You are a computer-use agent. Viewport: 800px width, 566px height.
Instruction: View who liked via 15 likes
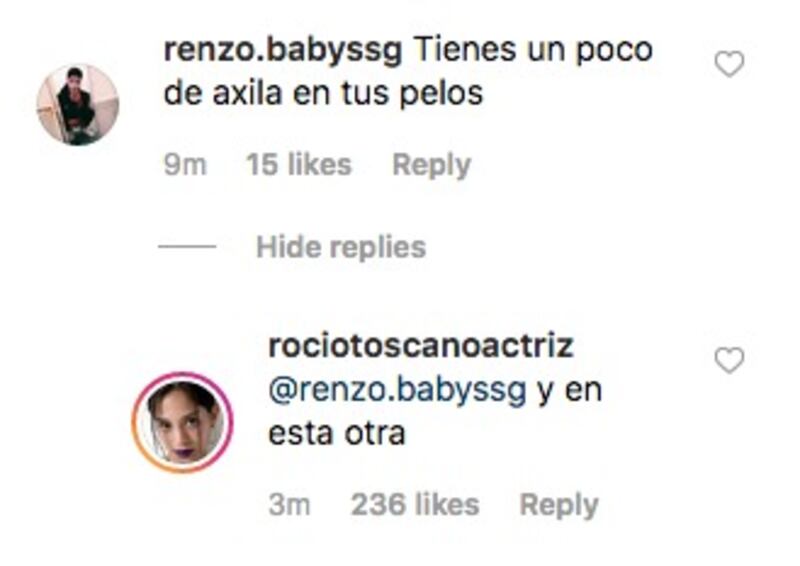coord(299,165)
